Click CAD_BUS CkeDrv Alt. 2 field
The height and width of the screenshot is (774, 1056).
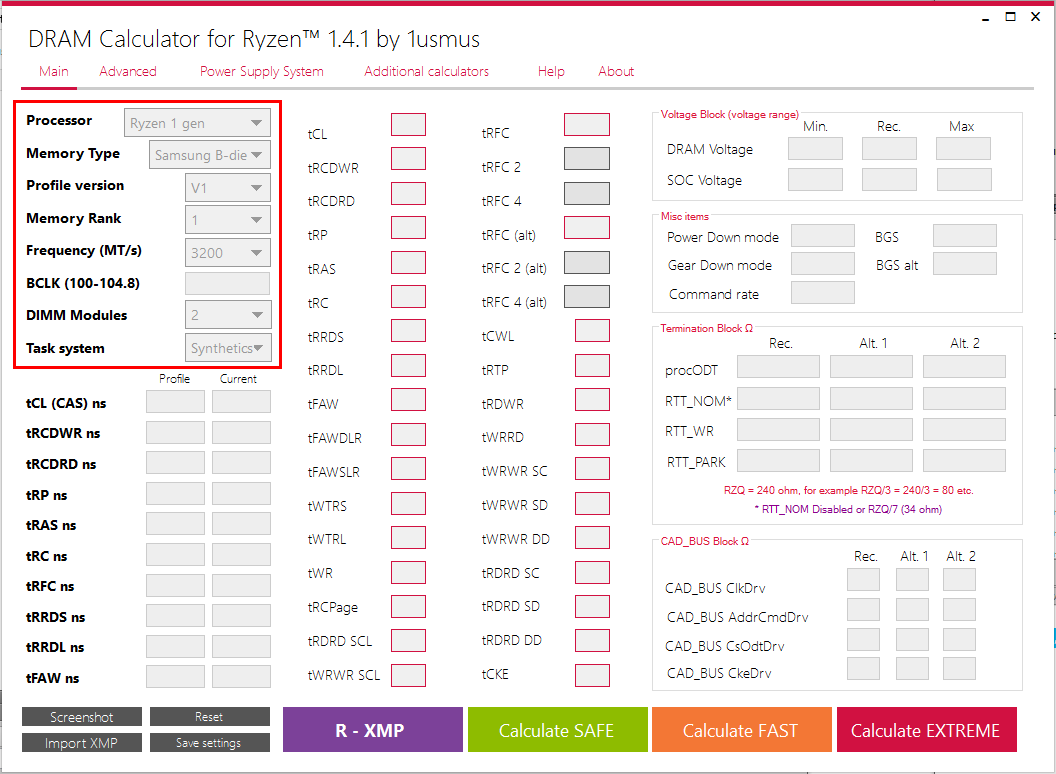(959, 668)
